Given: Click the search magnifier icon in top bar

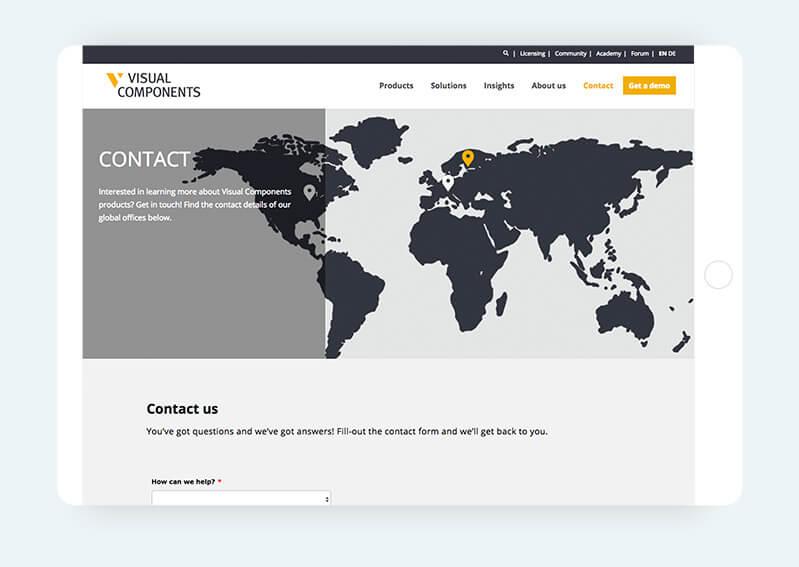Looking at the screenshot, I should click(x=505, y=53).
